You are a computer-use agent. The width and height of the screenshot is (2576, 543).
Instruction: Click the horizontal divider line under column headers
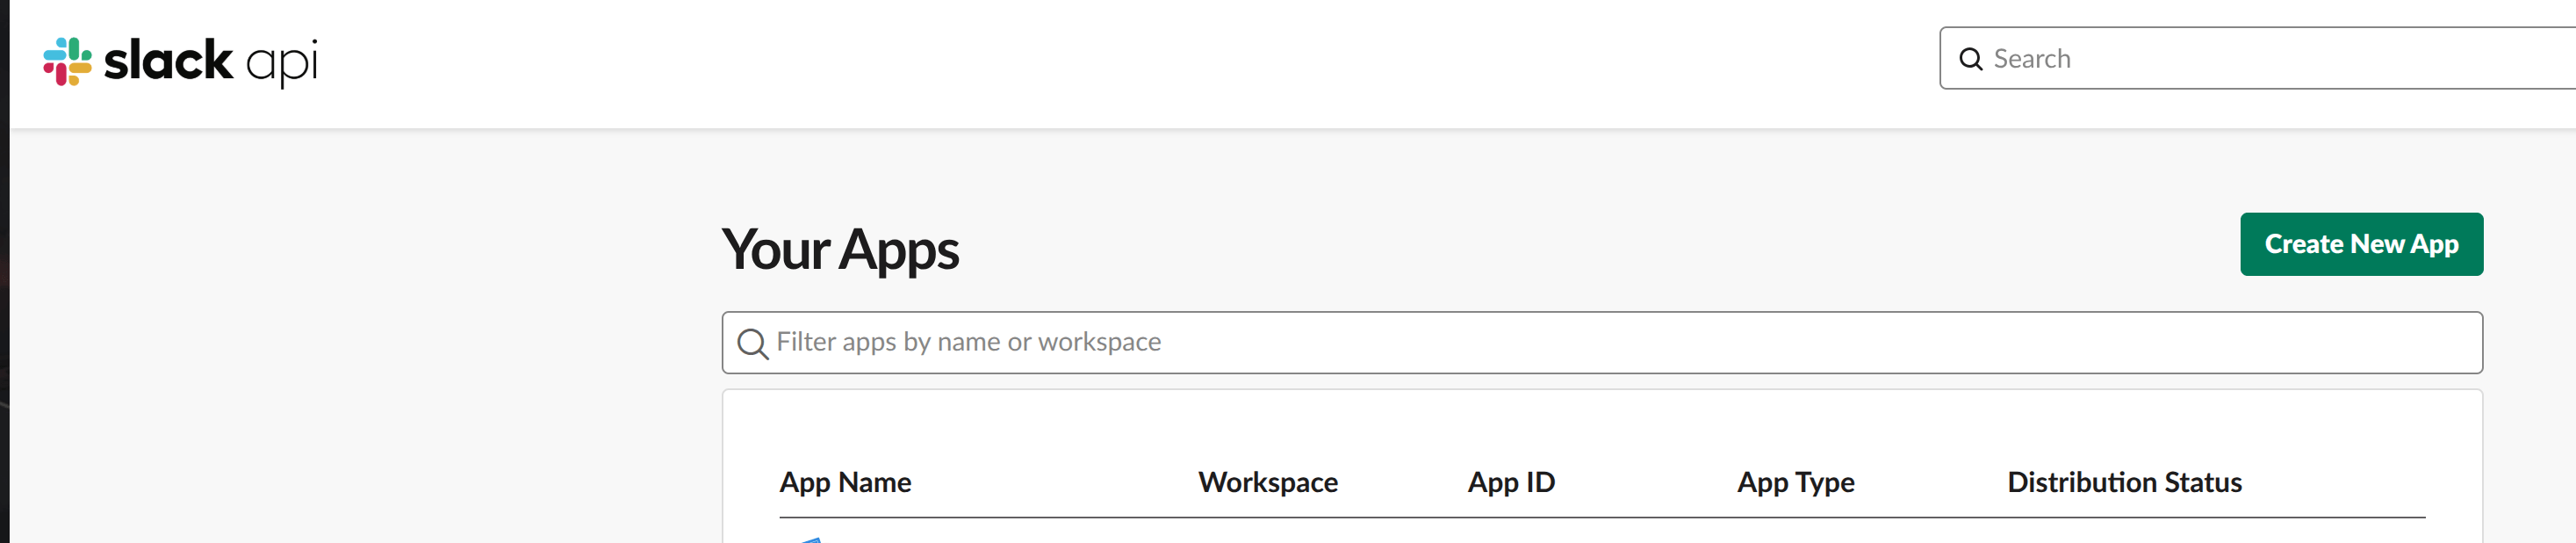[x=1600, y=517]
